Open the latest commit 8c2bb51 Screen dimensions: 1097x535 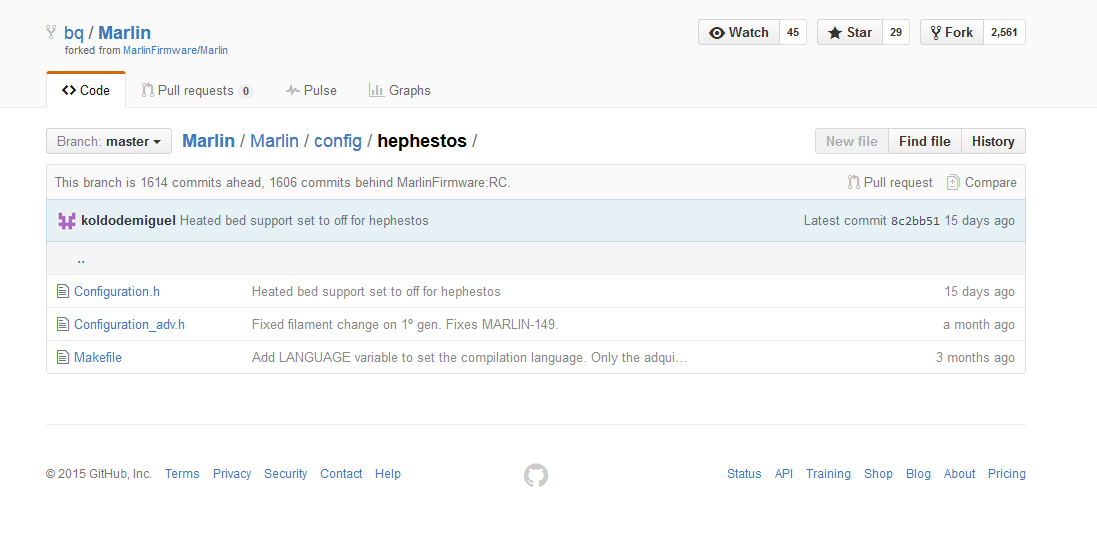915,221
